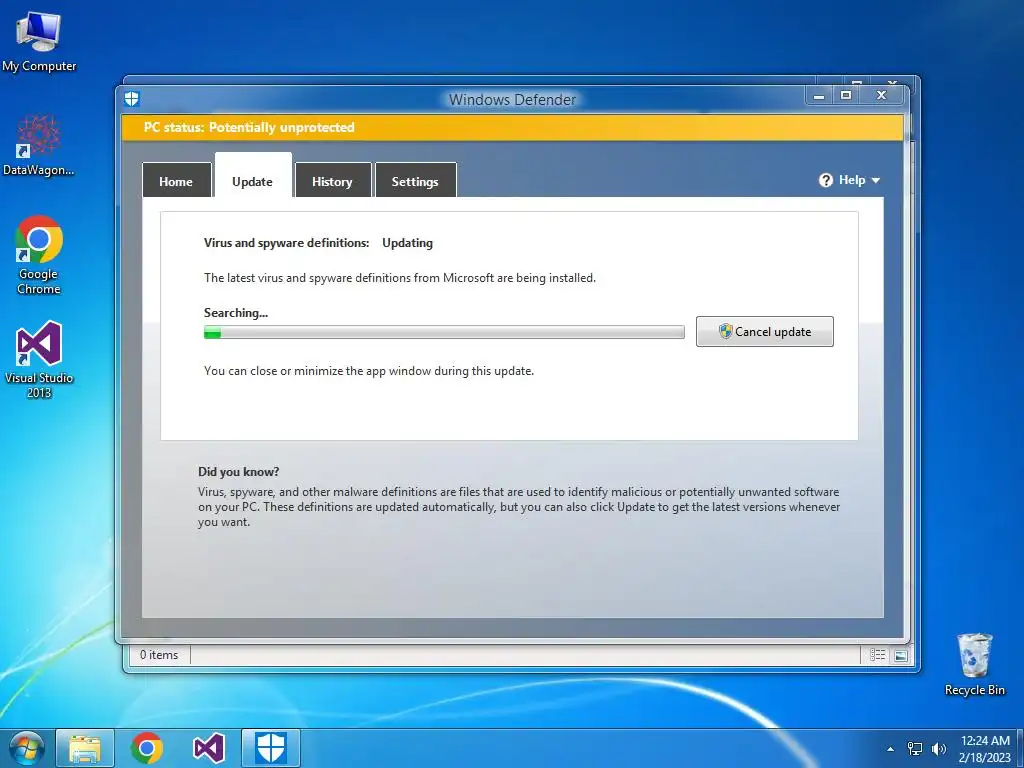The width and height of the screenshot is (1024, 768).
Task: Open File Explorer from the taskbar
Action: [x=85, y=748]
